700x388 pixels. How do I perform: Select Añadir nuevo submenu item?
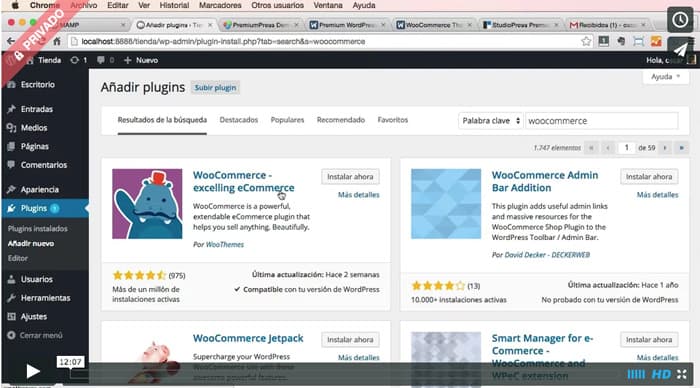pos(31,243)
